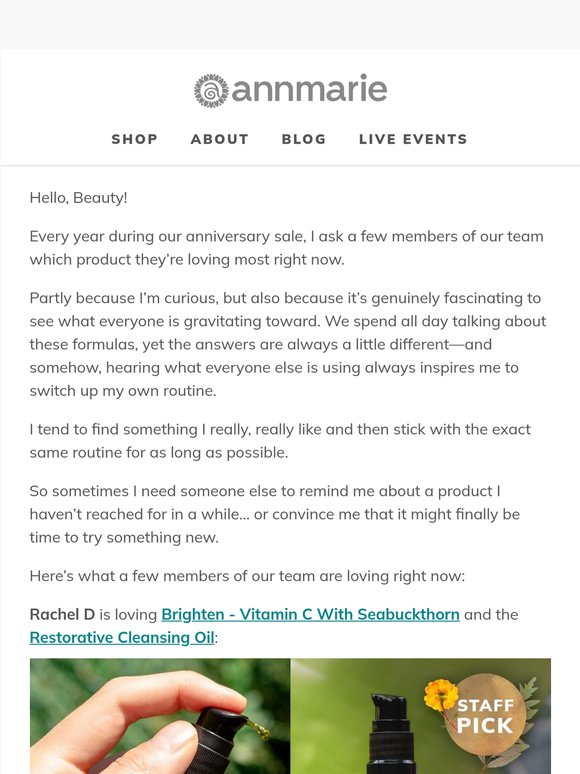Select the bold Rachel D name
Screen dimensions: 580x774
(62, 615)
